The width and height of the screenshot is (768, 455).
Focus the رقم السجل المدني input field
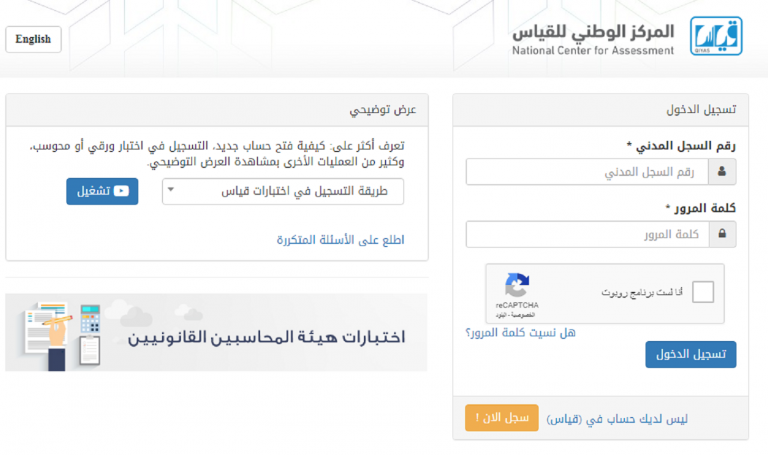pos(587,171)
